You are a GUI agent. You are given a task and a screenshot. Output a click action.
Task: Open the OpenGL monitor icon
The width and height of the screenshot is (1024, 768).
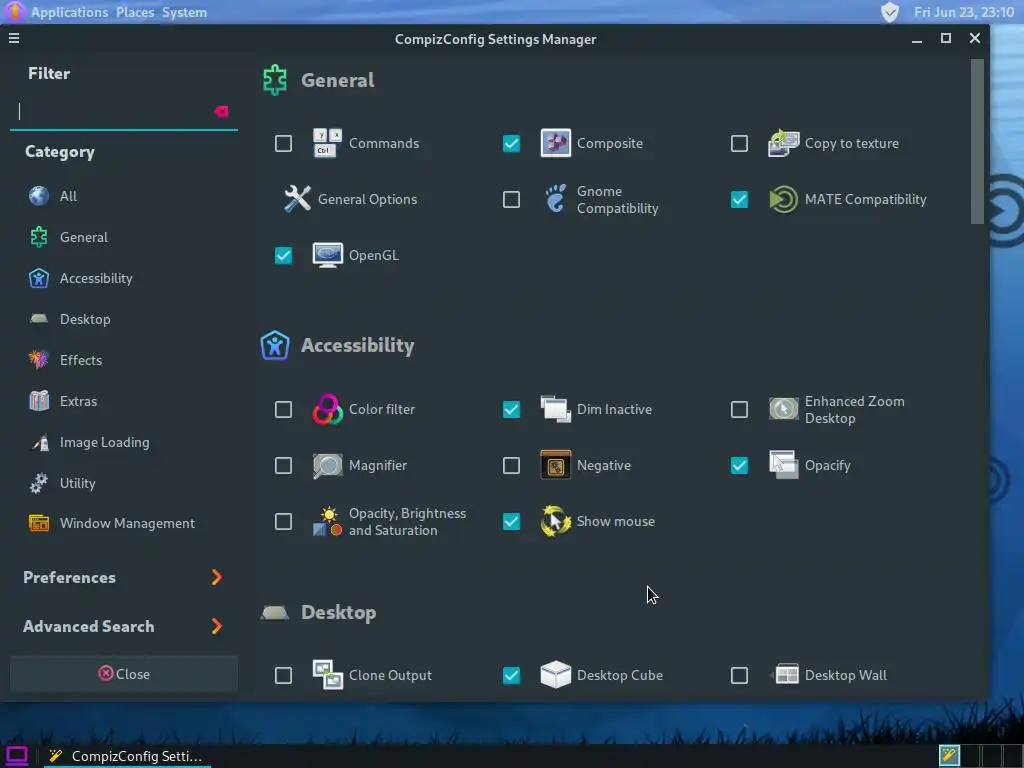pyautogui.click(x=327, y=255)
